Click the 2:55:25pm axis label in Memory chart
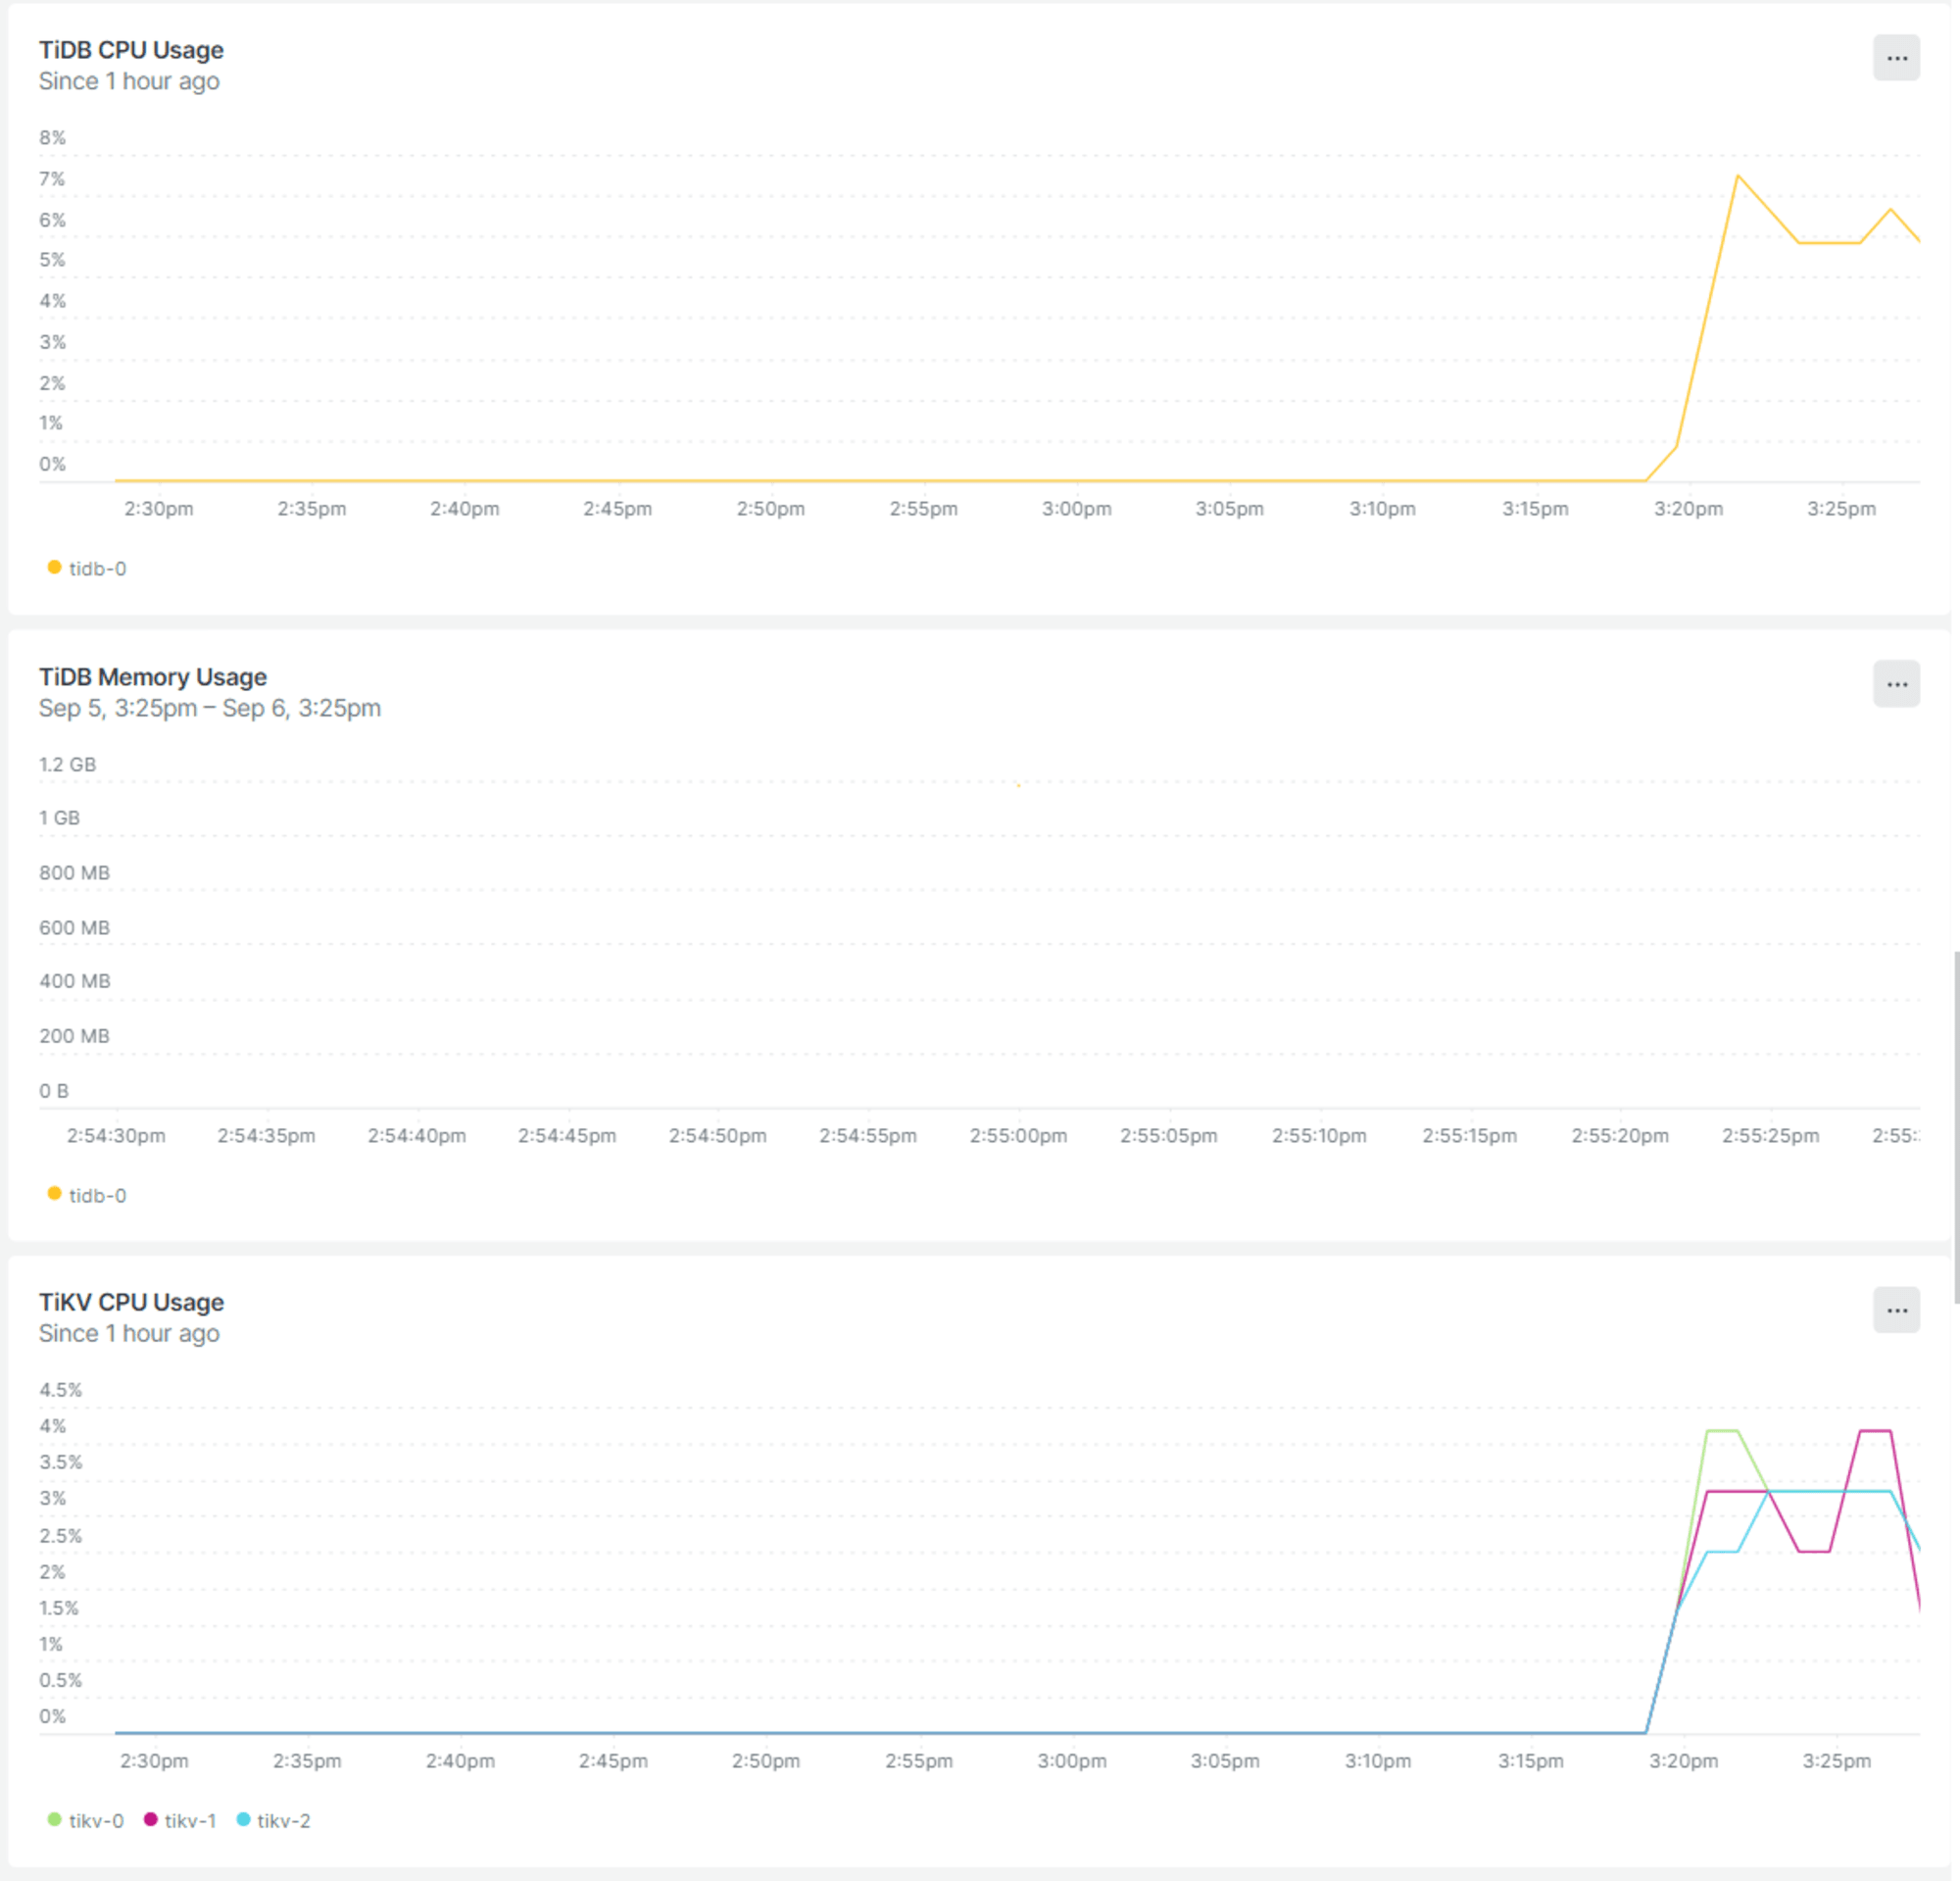The image size is (1960, 1881). tap(1770, 1135)
